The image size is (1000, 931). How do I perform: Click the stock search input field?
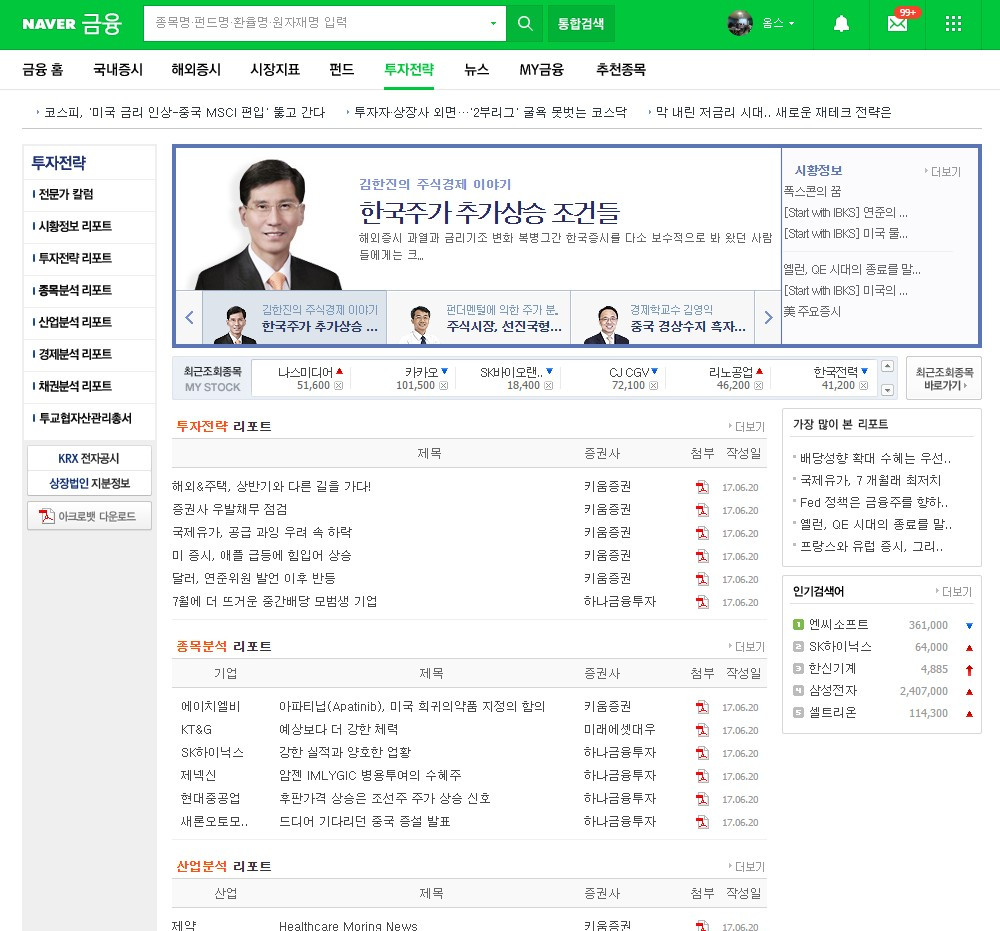point(310,22)
